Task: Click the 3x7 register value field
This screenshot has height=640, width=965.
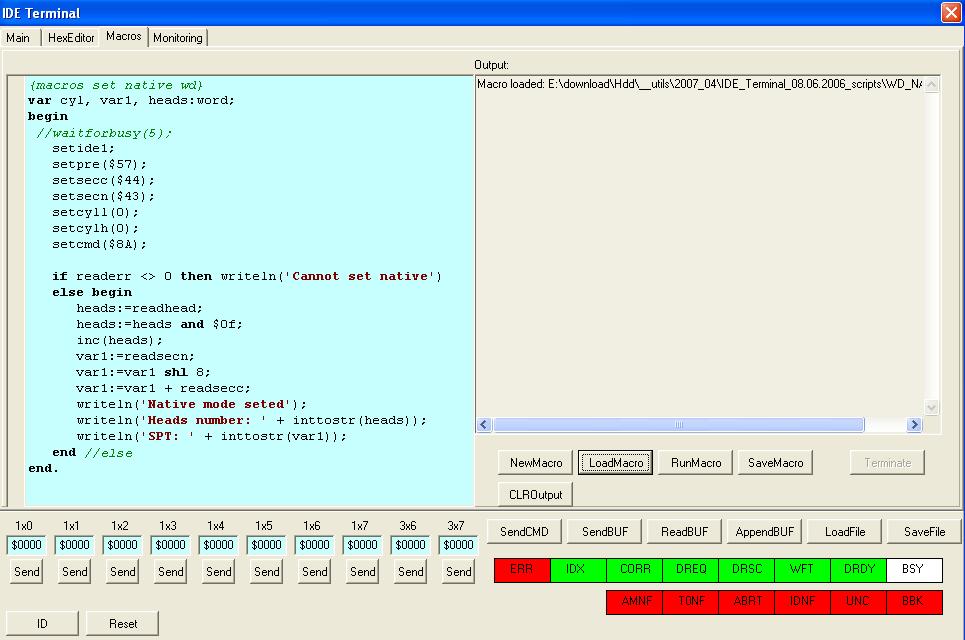Action: pyautogui.click(x=458, y=545)
